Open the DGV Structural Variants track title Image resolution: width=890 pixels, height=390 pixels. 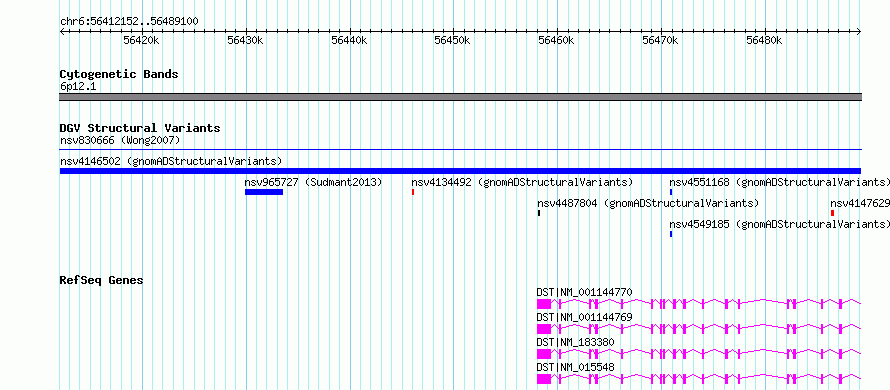140,128
